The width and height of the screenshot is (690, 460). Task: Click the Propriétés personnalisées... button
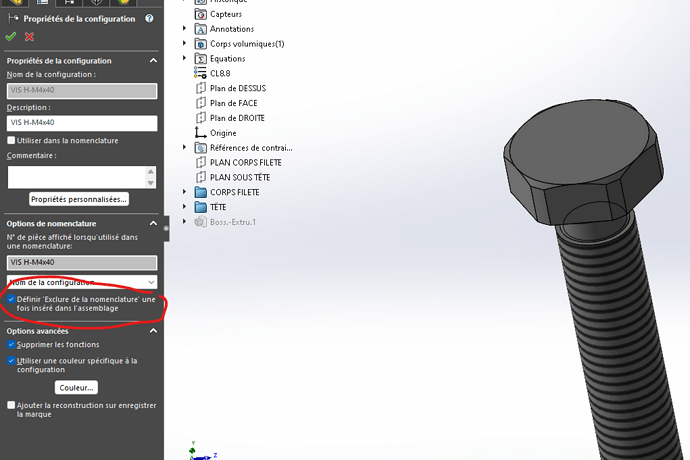(80, 199)
